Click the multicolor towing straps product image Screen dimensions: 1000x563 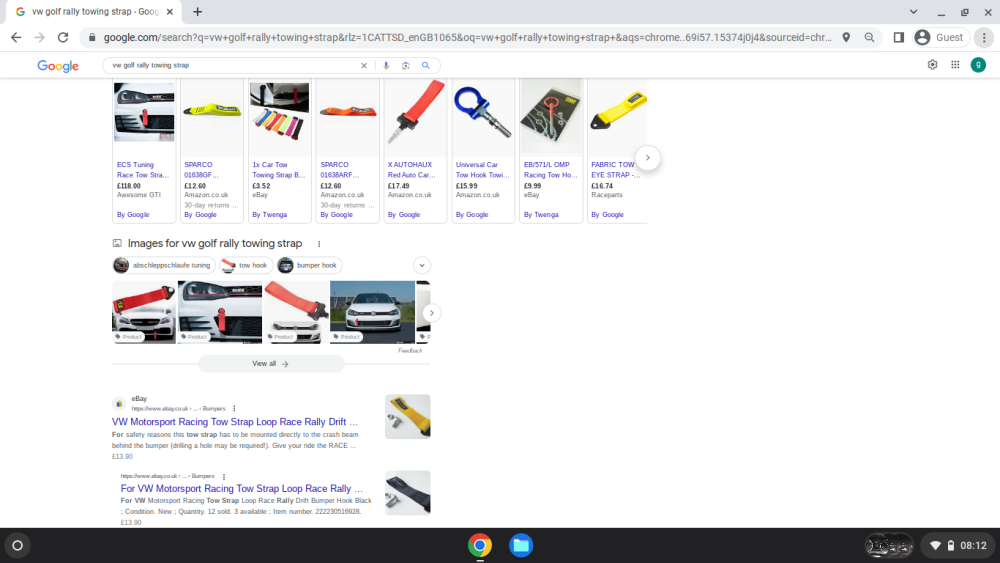tap(279, 112)
